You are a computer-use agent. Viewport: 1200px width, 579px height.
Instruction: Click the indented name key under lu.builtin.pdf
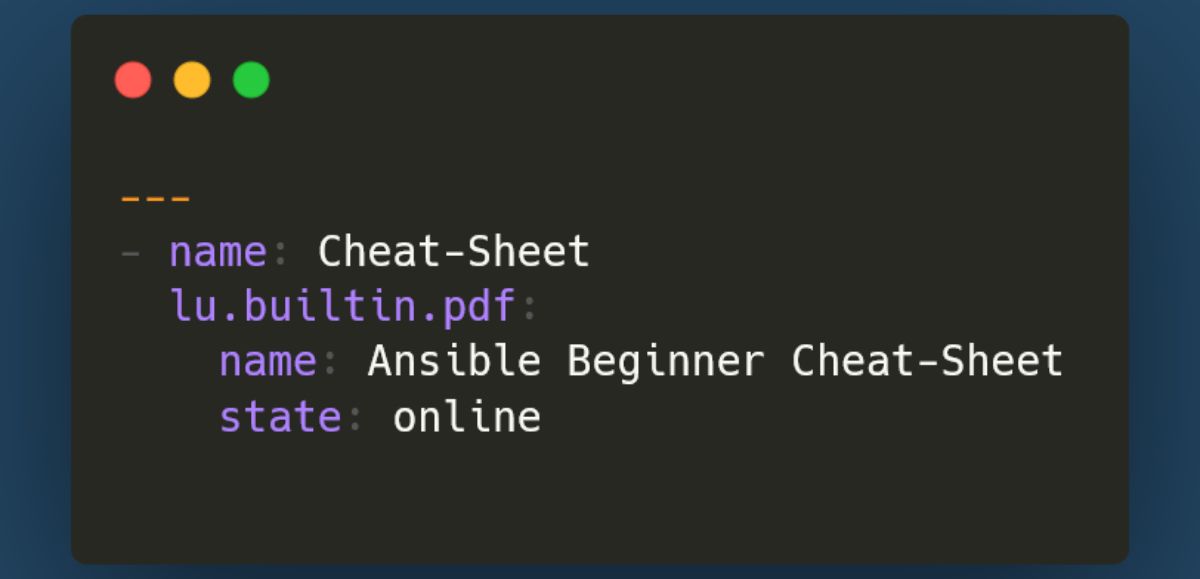268,361
